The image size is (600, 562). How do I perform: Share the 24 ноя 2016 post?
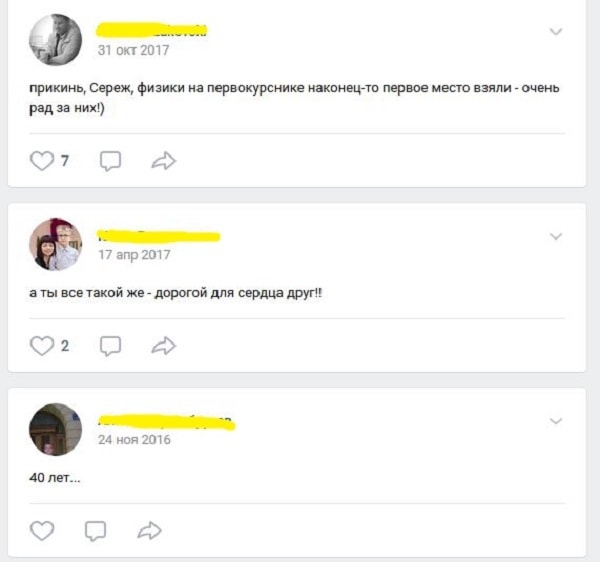(149, 531)
